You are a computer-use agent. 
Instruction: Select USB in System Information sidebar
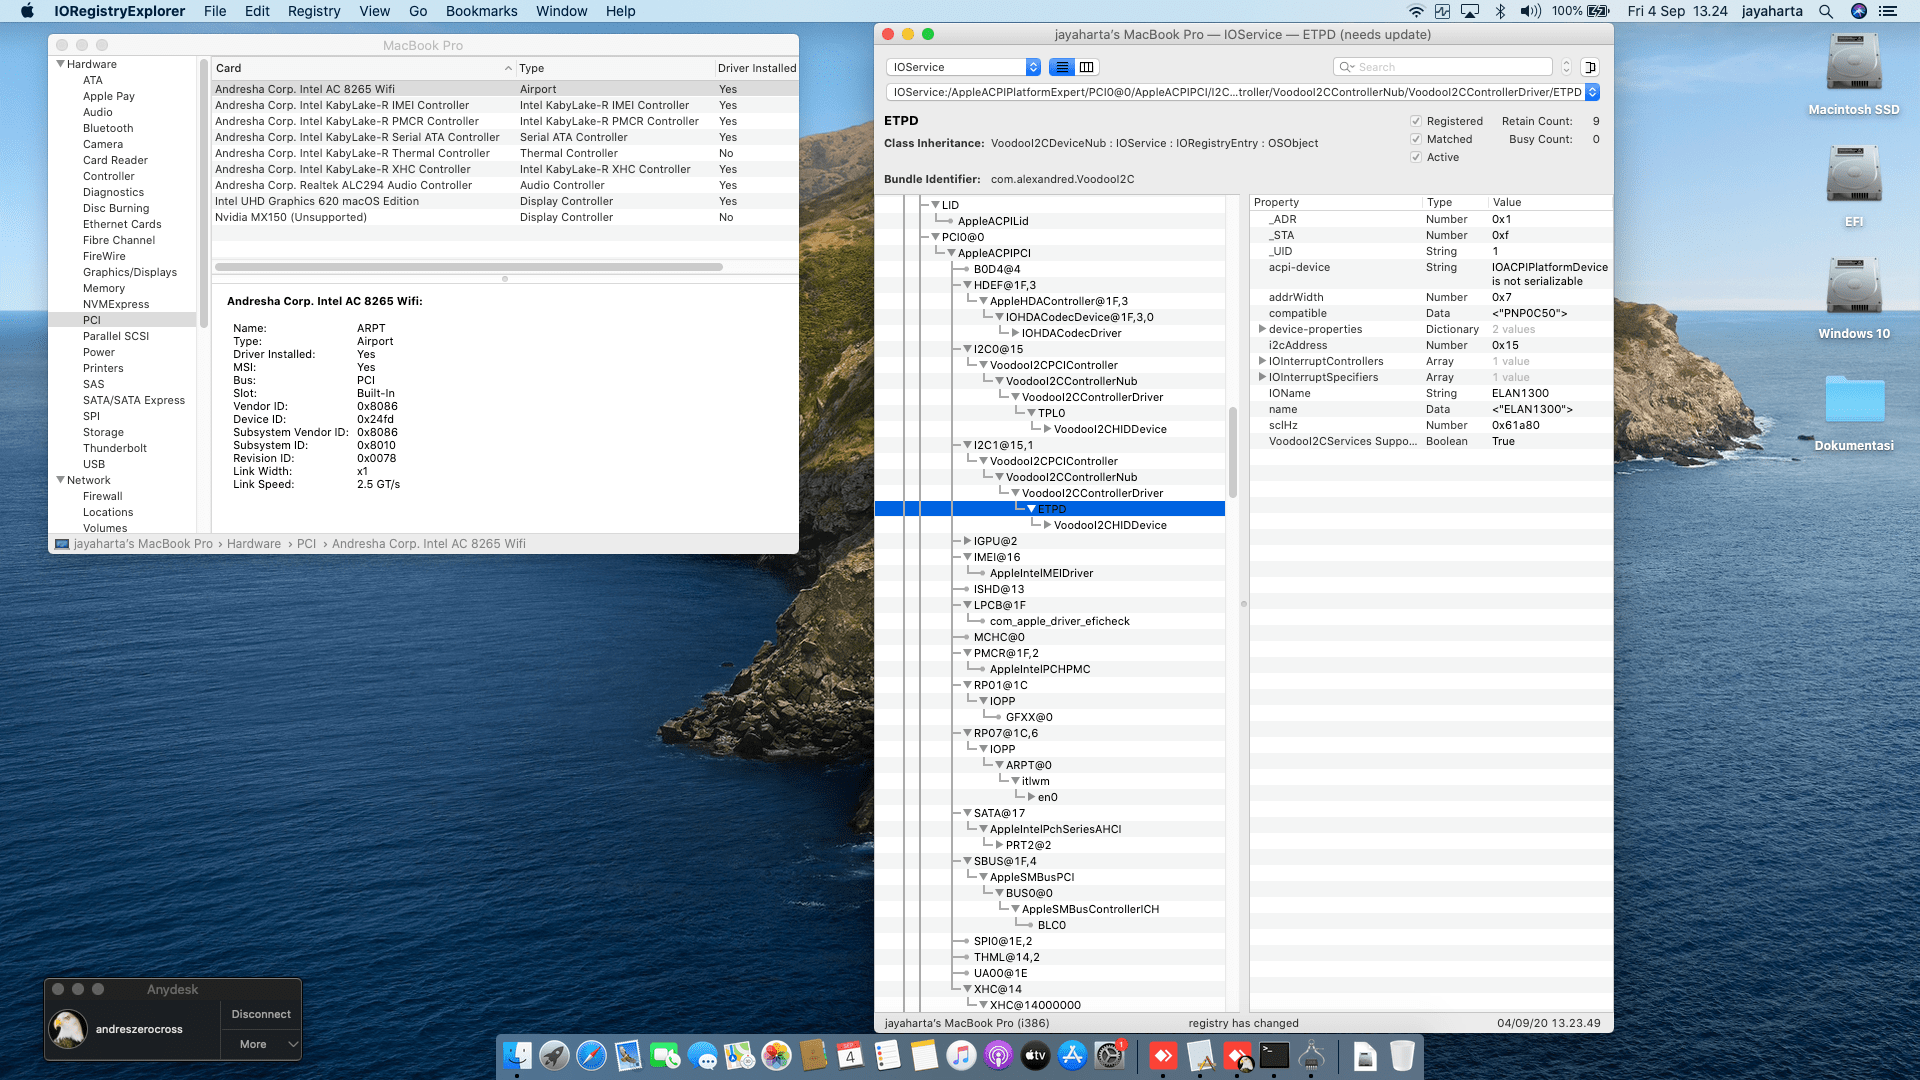[x=94, y=464]
